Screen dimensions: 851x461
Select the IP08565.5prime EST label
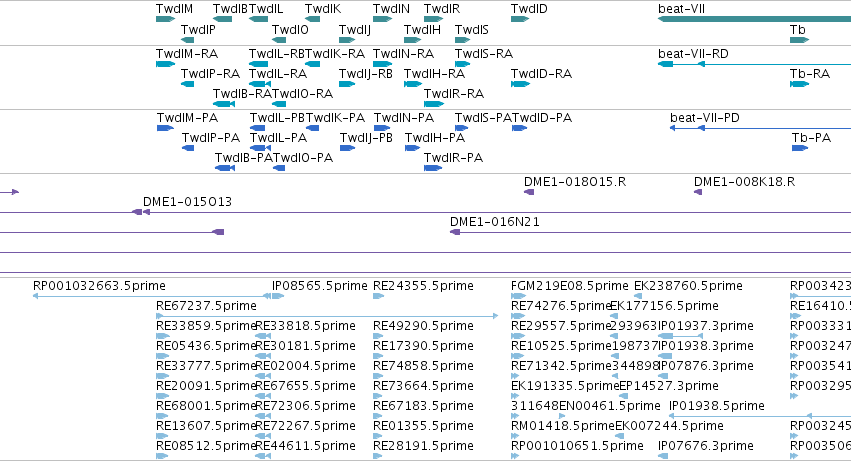click(320, 286)
